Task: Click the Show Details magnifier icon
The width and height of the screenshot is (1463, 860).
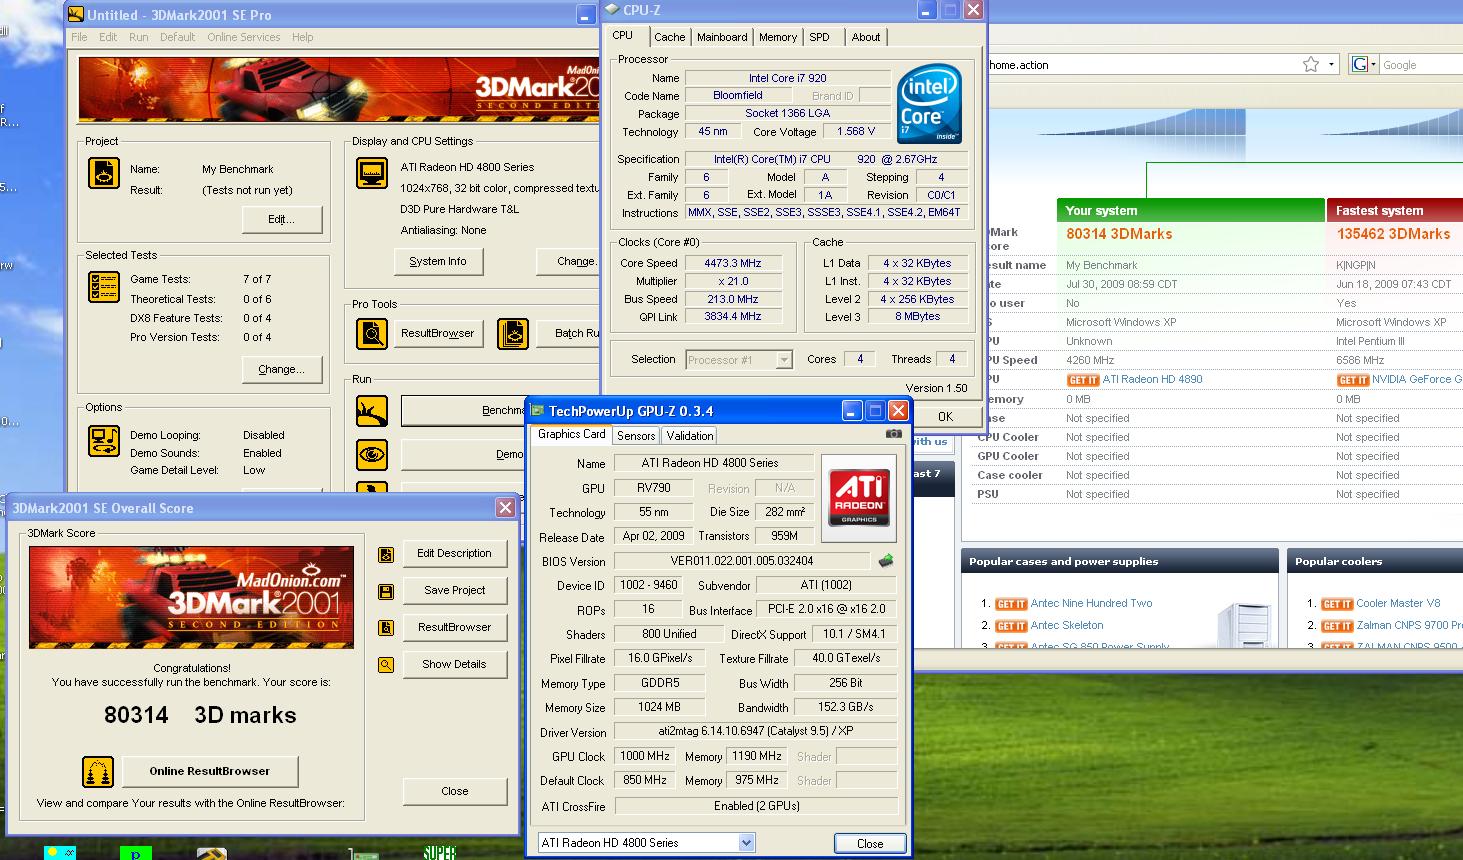Action: click(x=386, y=665)
